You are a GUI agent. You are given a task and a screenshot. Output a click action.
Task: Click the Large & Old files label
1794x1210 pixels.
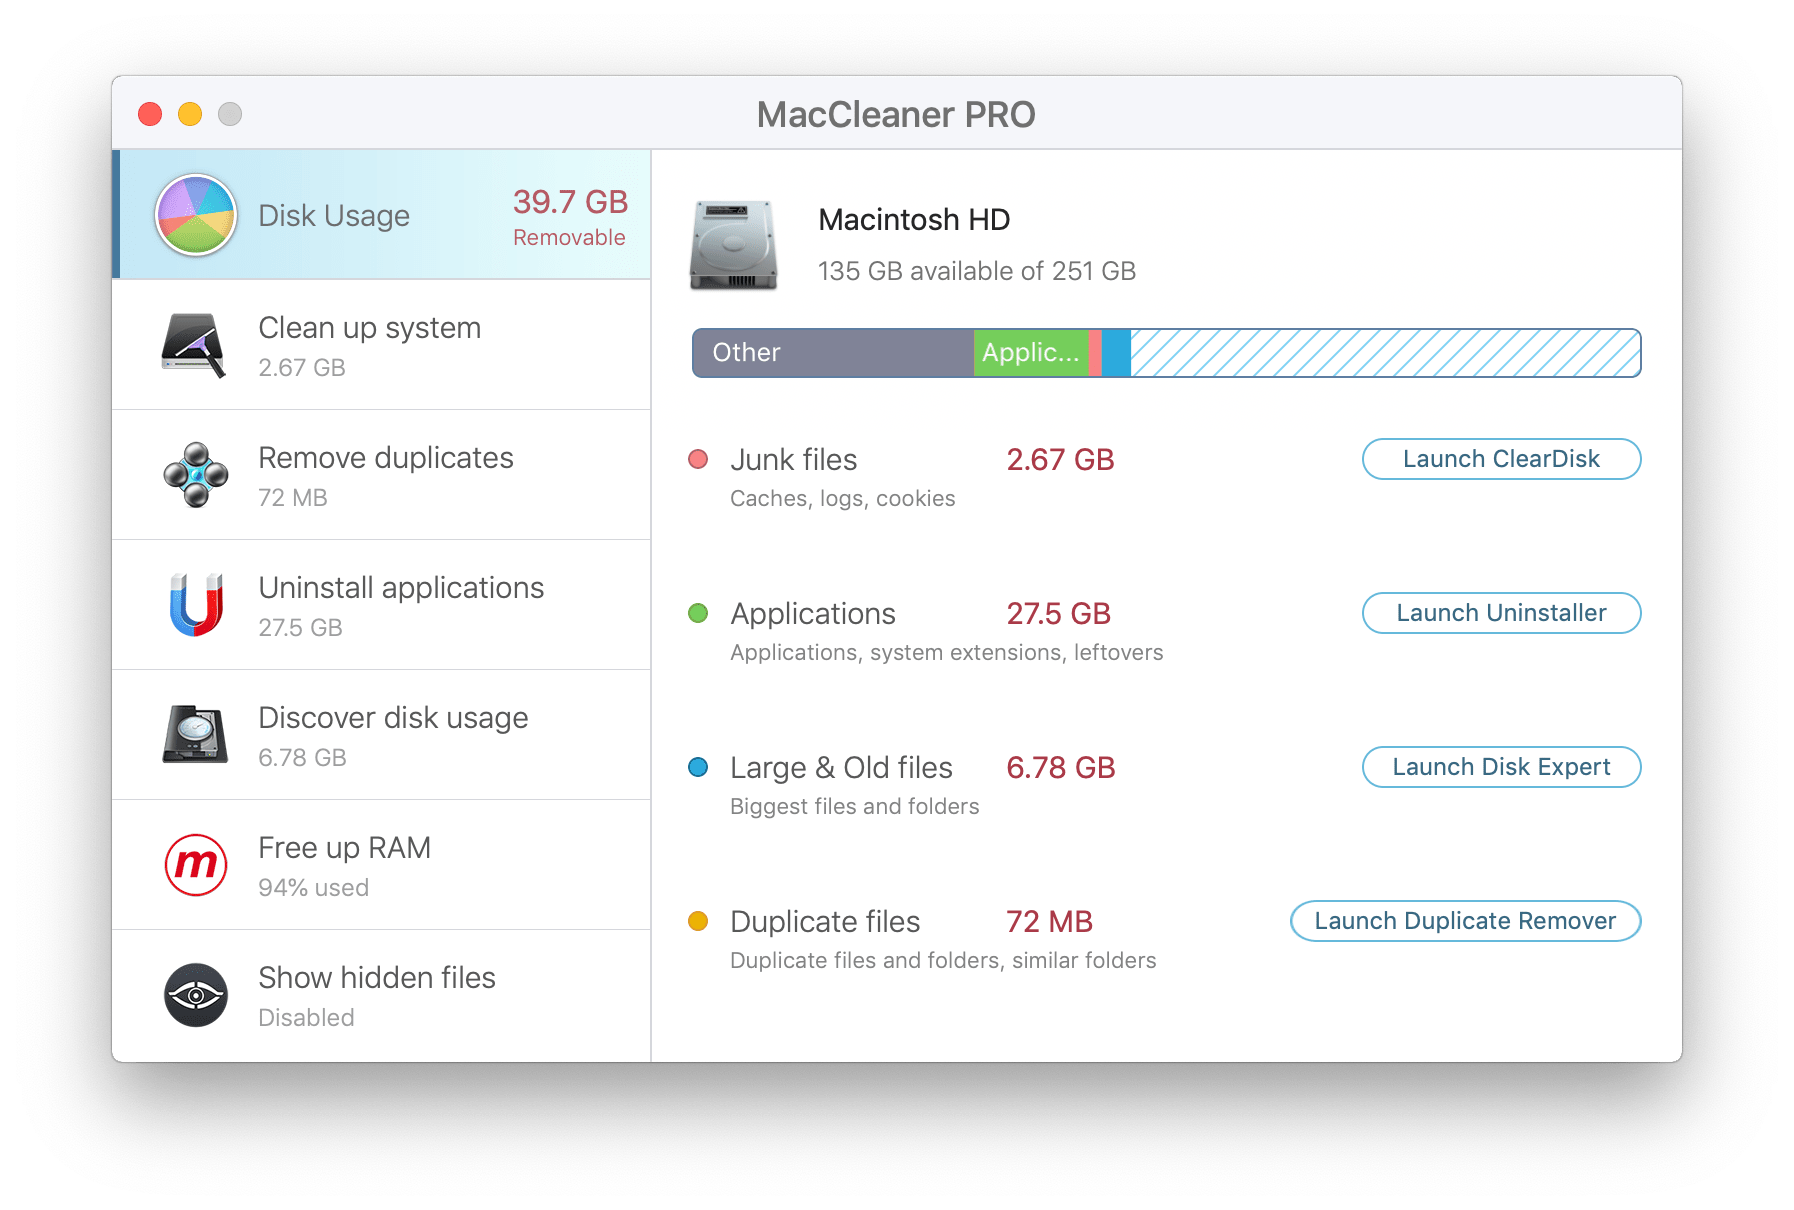tap(841, 768)
